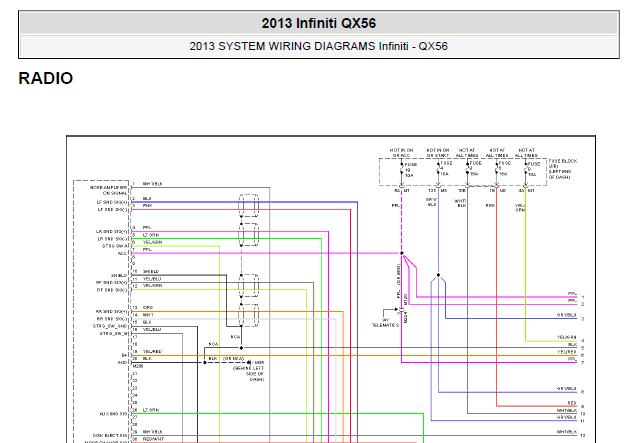This screenshot has width=637, height=443.
Task: Click the "(BEHIND LEFT SIDE OF DASH)" note
Action: 248,374
